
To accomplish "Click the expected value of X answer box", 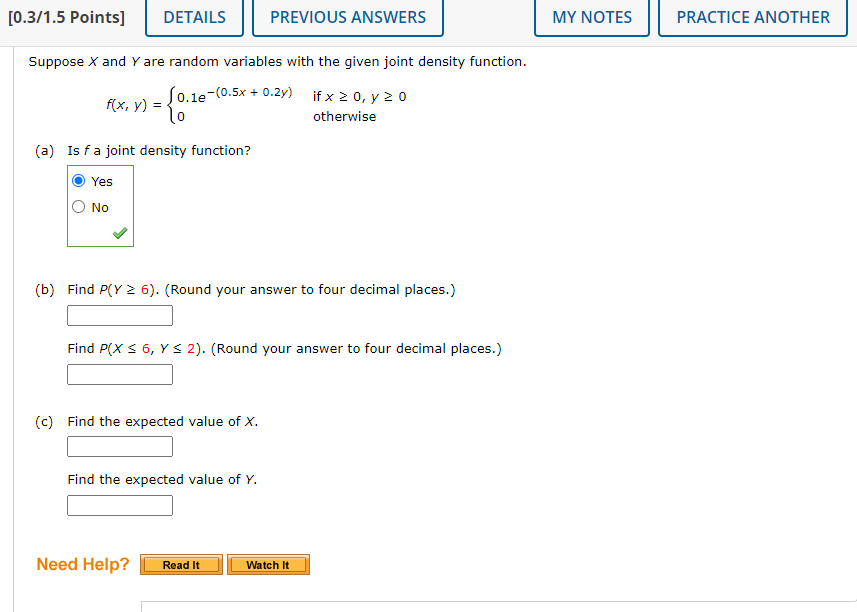I will [119, 447].
